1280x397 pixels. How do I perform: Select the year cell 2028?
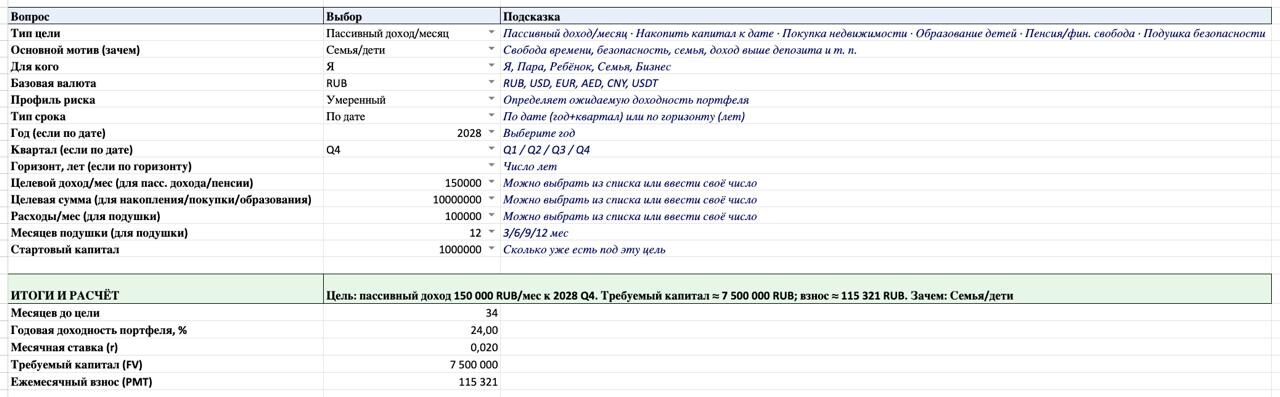click(x=411, y=133)
